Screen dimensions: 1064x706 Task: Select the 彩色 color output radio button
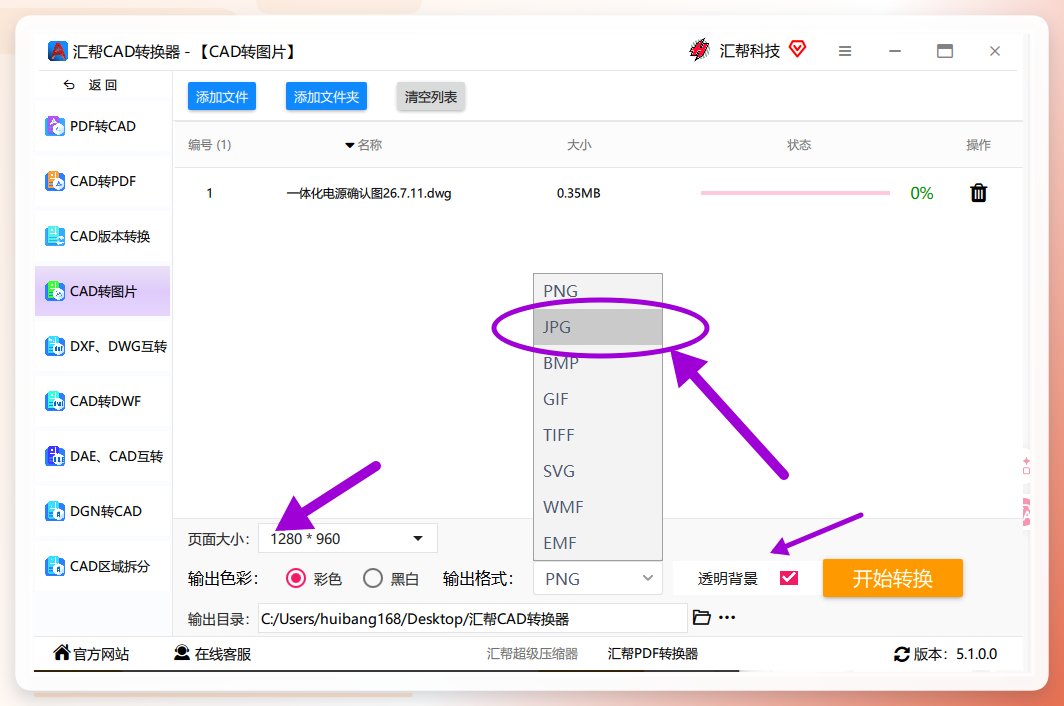pyautogui.click(x=296, y=578)
